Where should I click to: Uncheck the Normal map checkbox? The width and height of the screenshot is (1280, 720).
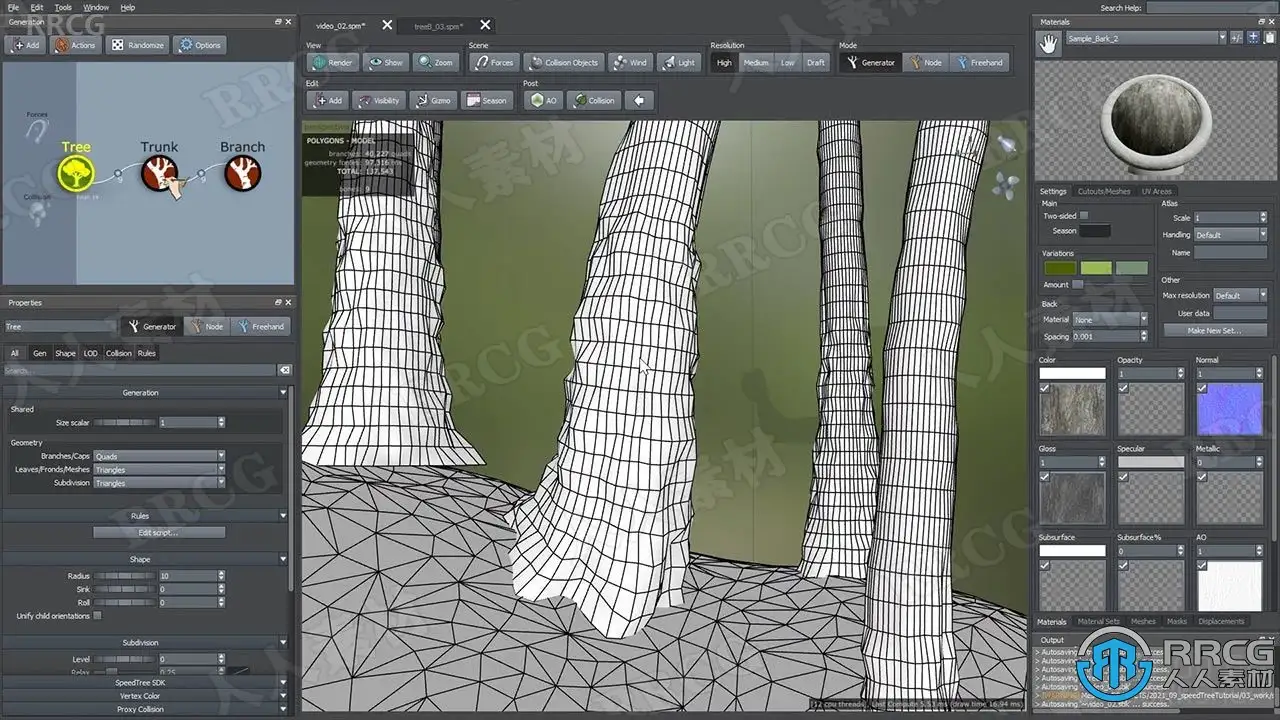pyautogui.click(x=1202, y=388)
